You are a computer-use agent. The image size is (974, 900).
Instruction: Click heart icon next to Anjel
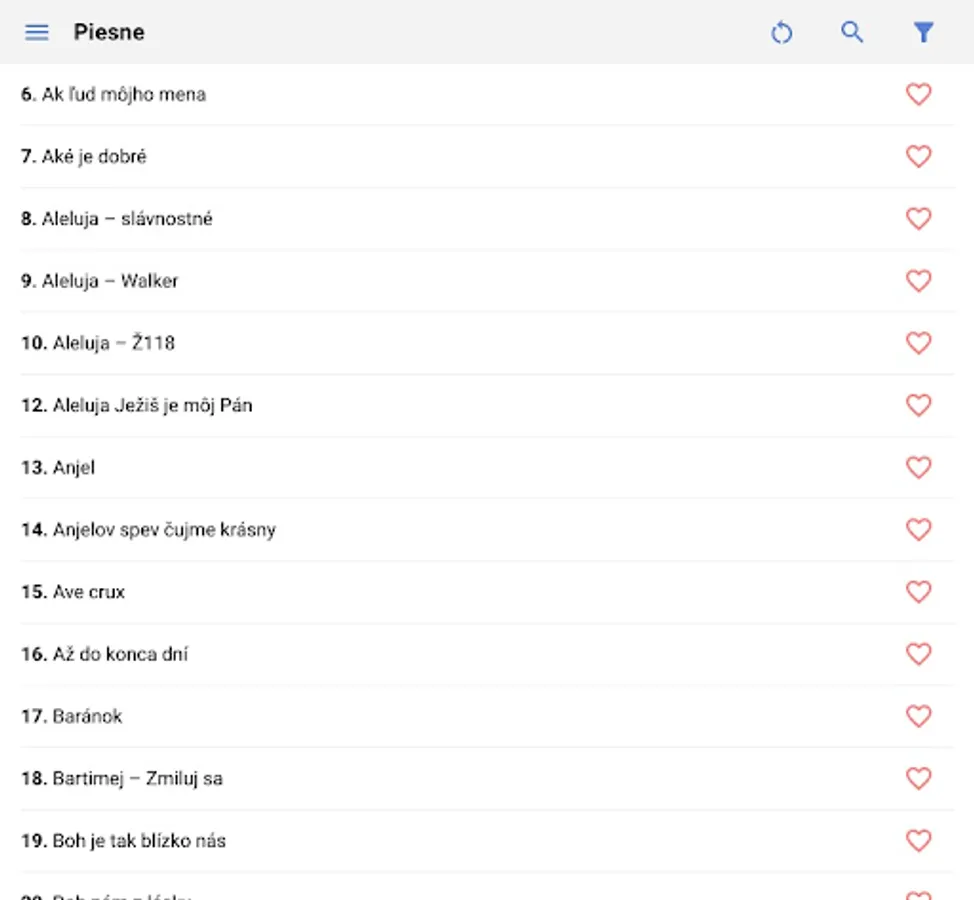tap(918, 467)
